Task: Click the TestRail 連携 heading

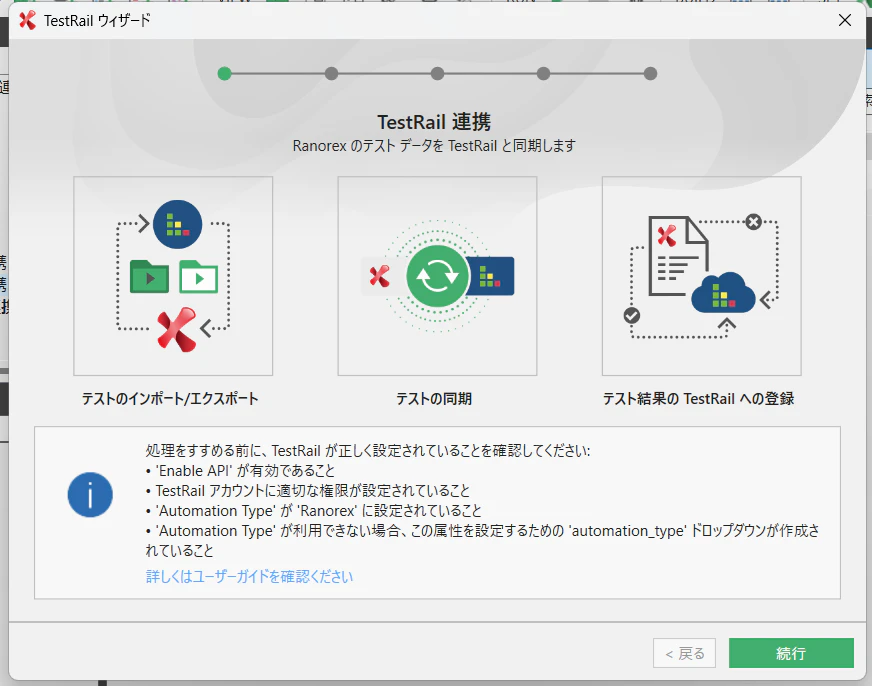Action: tap(434, 122)
